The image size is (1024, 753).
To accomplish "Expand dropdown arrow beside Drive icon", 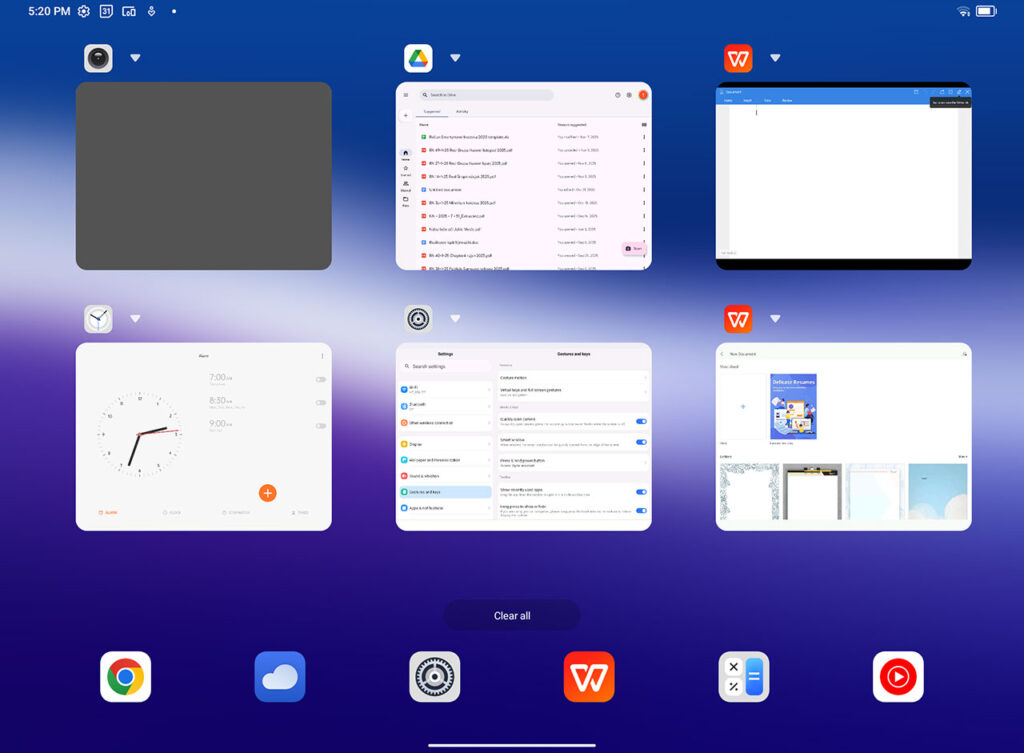I will pos(455,58).
